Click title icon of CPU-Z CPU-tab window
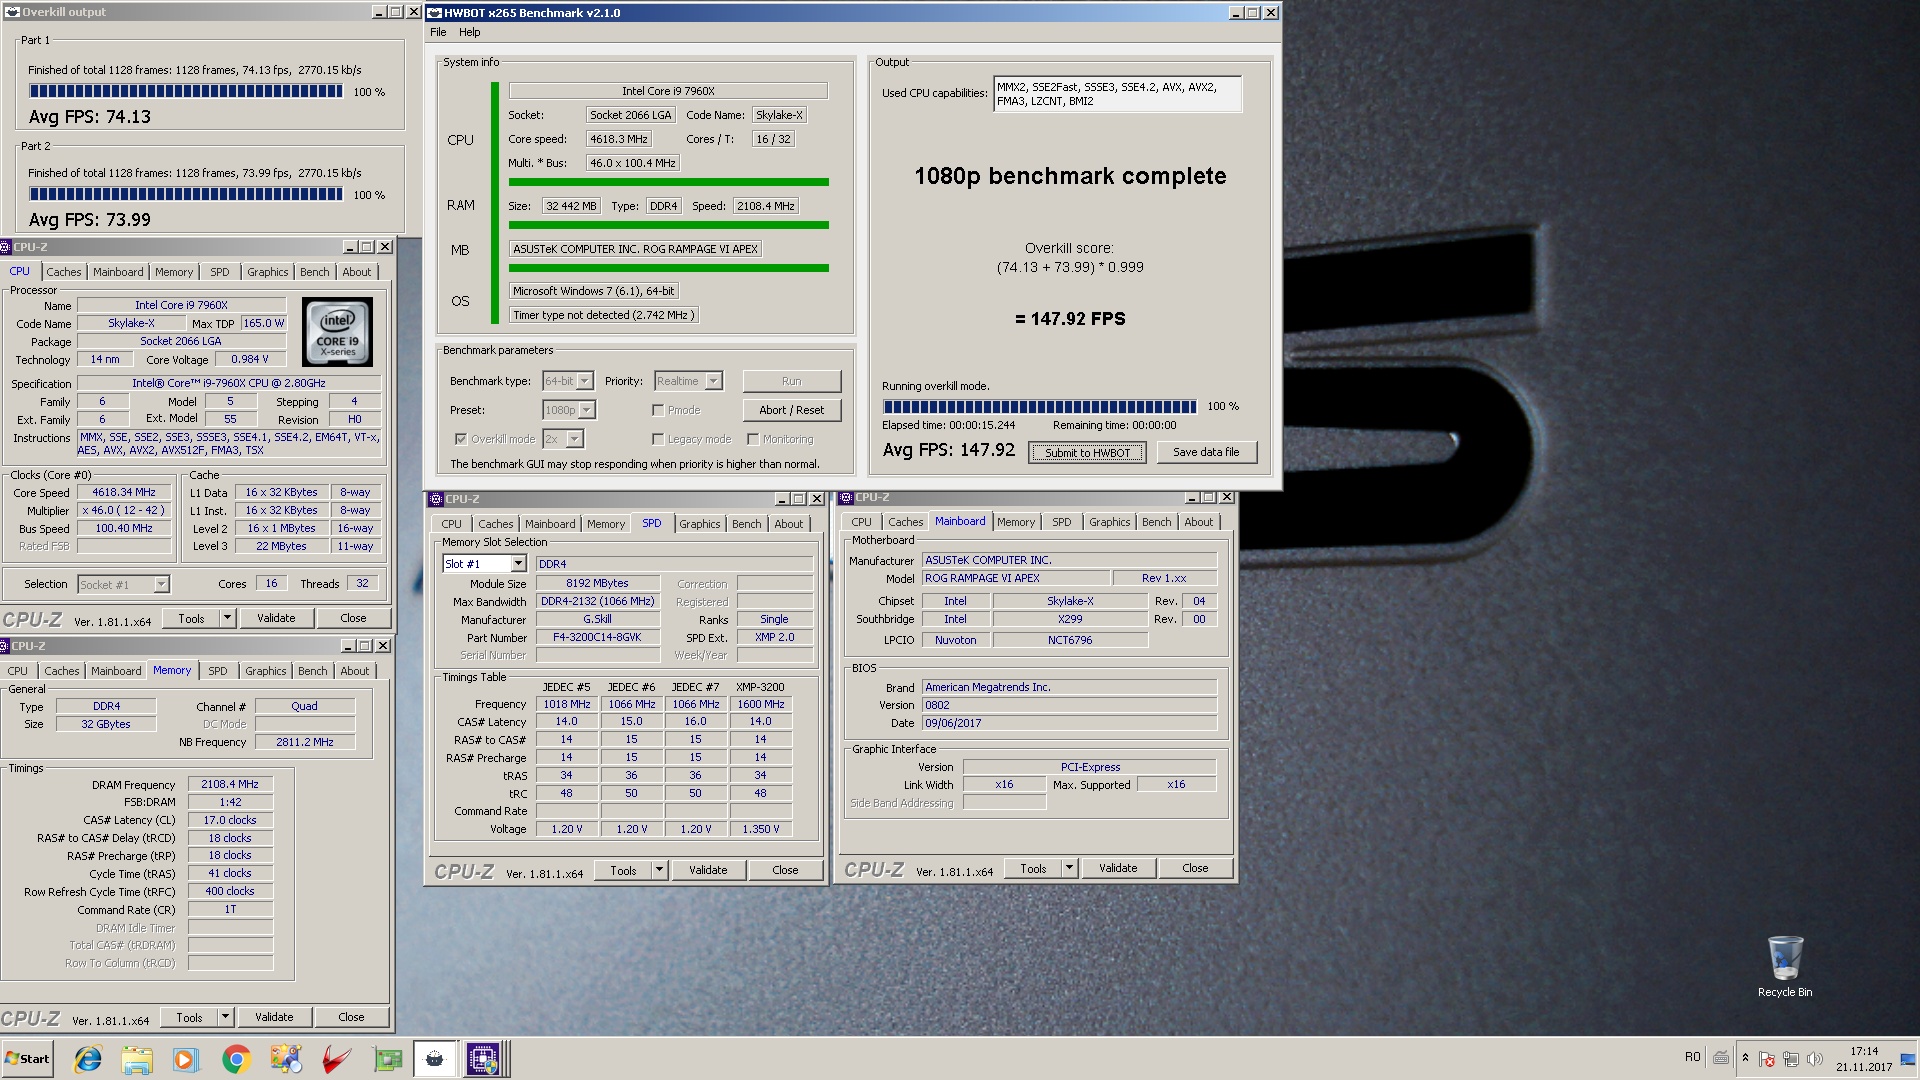This screenshot has width=1920, height=1080. point(5,247)
